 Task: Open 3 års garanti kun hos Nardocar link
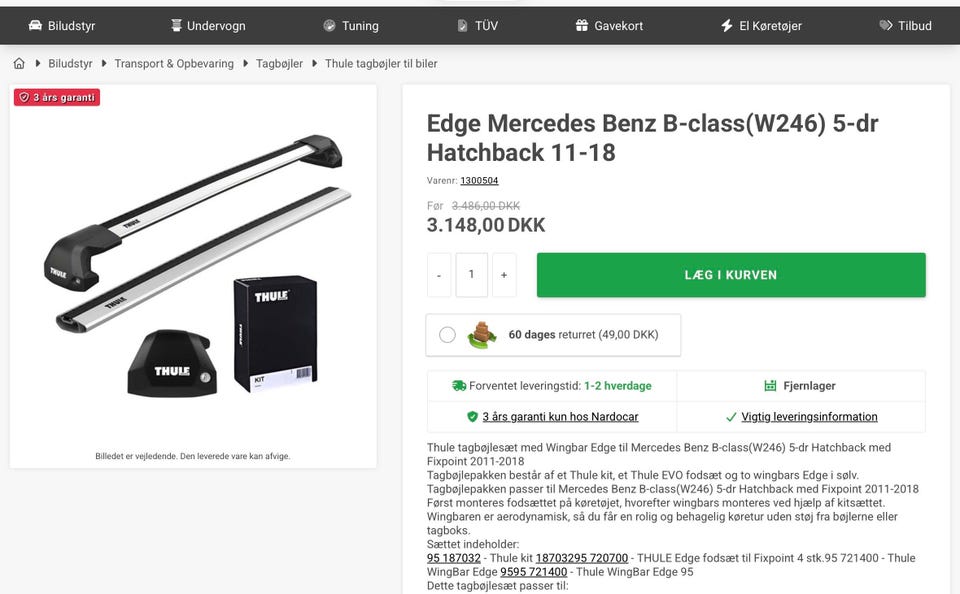(560, 417)
